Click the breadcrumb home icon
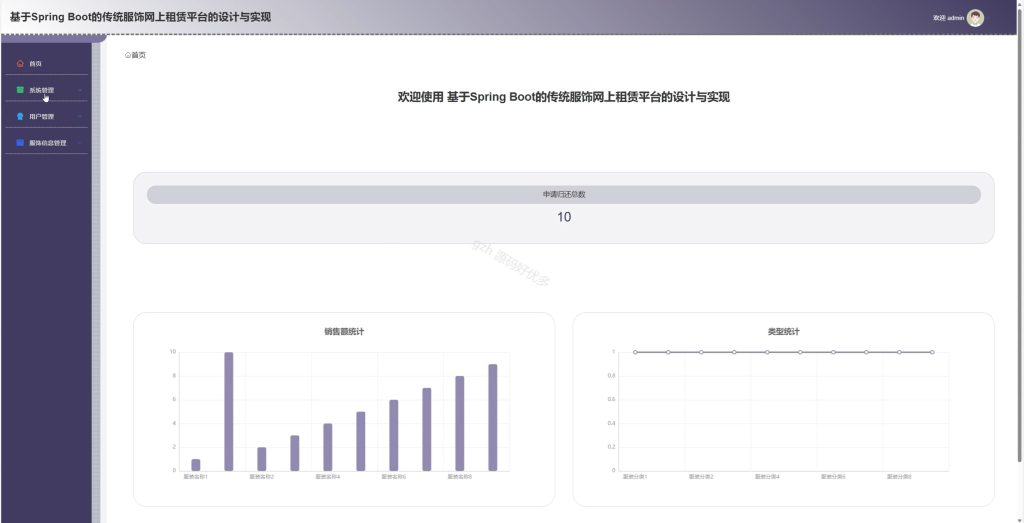This screenshot has height=523, width=1024. click(x=128, y=55)
